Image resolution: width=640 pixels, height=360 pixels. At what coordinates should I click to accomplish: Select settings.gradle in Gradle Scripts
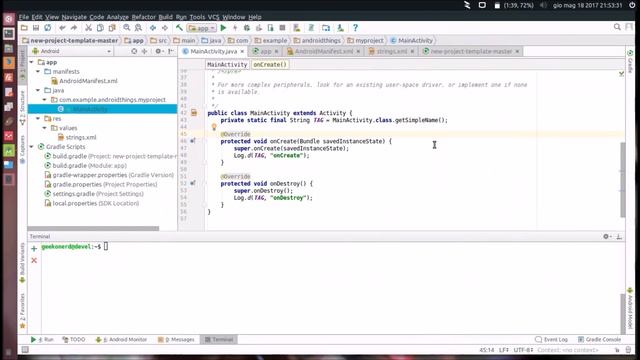(x=94, y=193)
